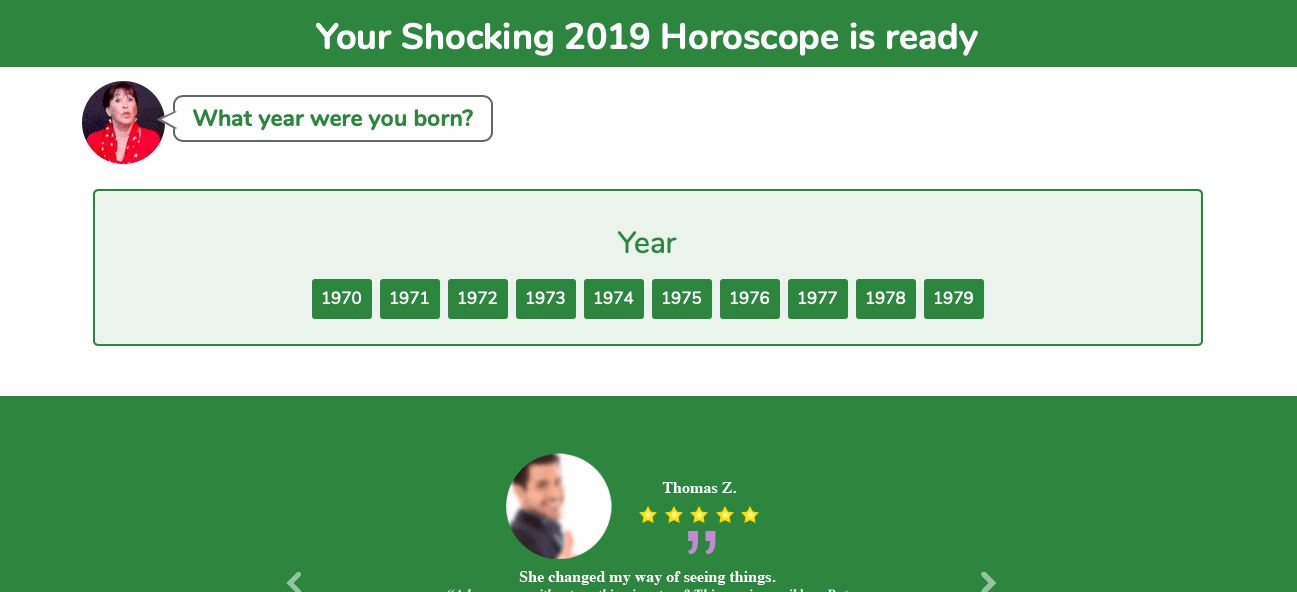Select birth year 1978
The image size is (1297, 592).
tap(886, 299)
